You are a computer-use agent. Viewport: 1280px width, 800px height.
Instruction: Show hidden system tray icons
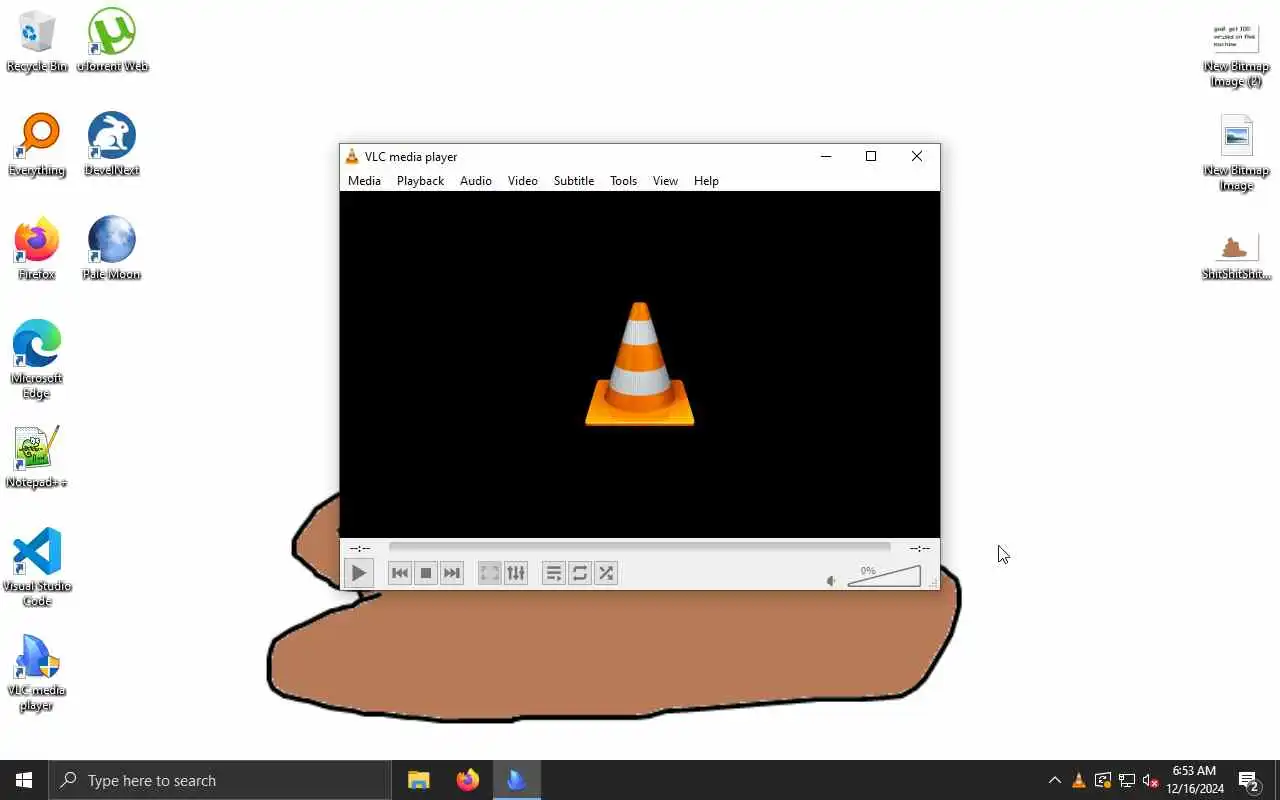point(1054,780)
